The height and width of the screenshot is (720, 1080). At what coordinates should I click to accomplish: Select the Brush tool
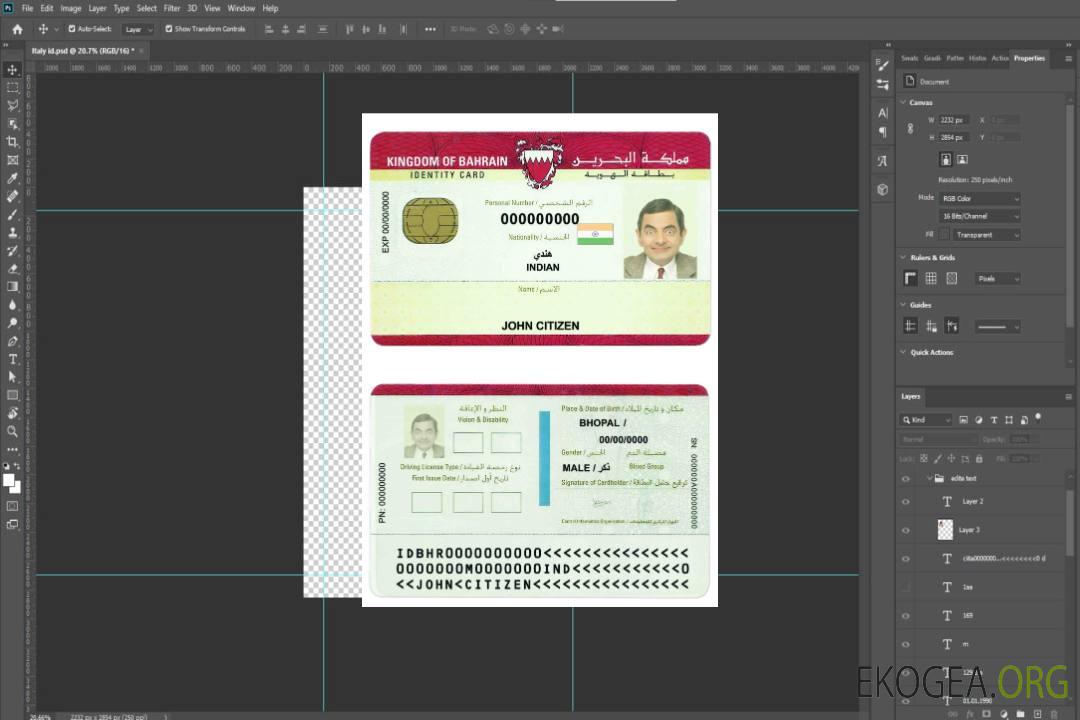click(x=12, y=214)
